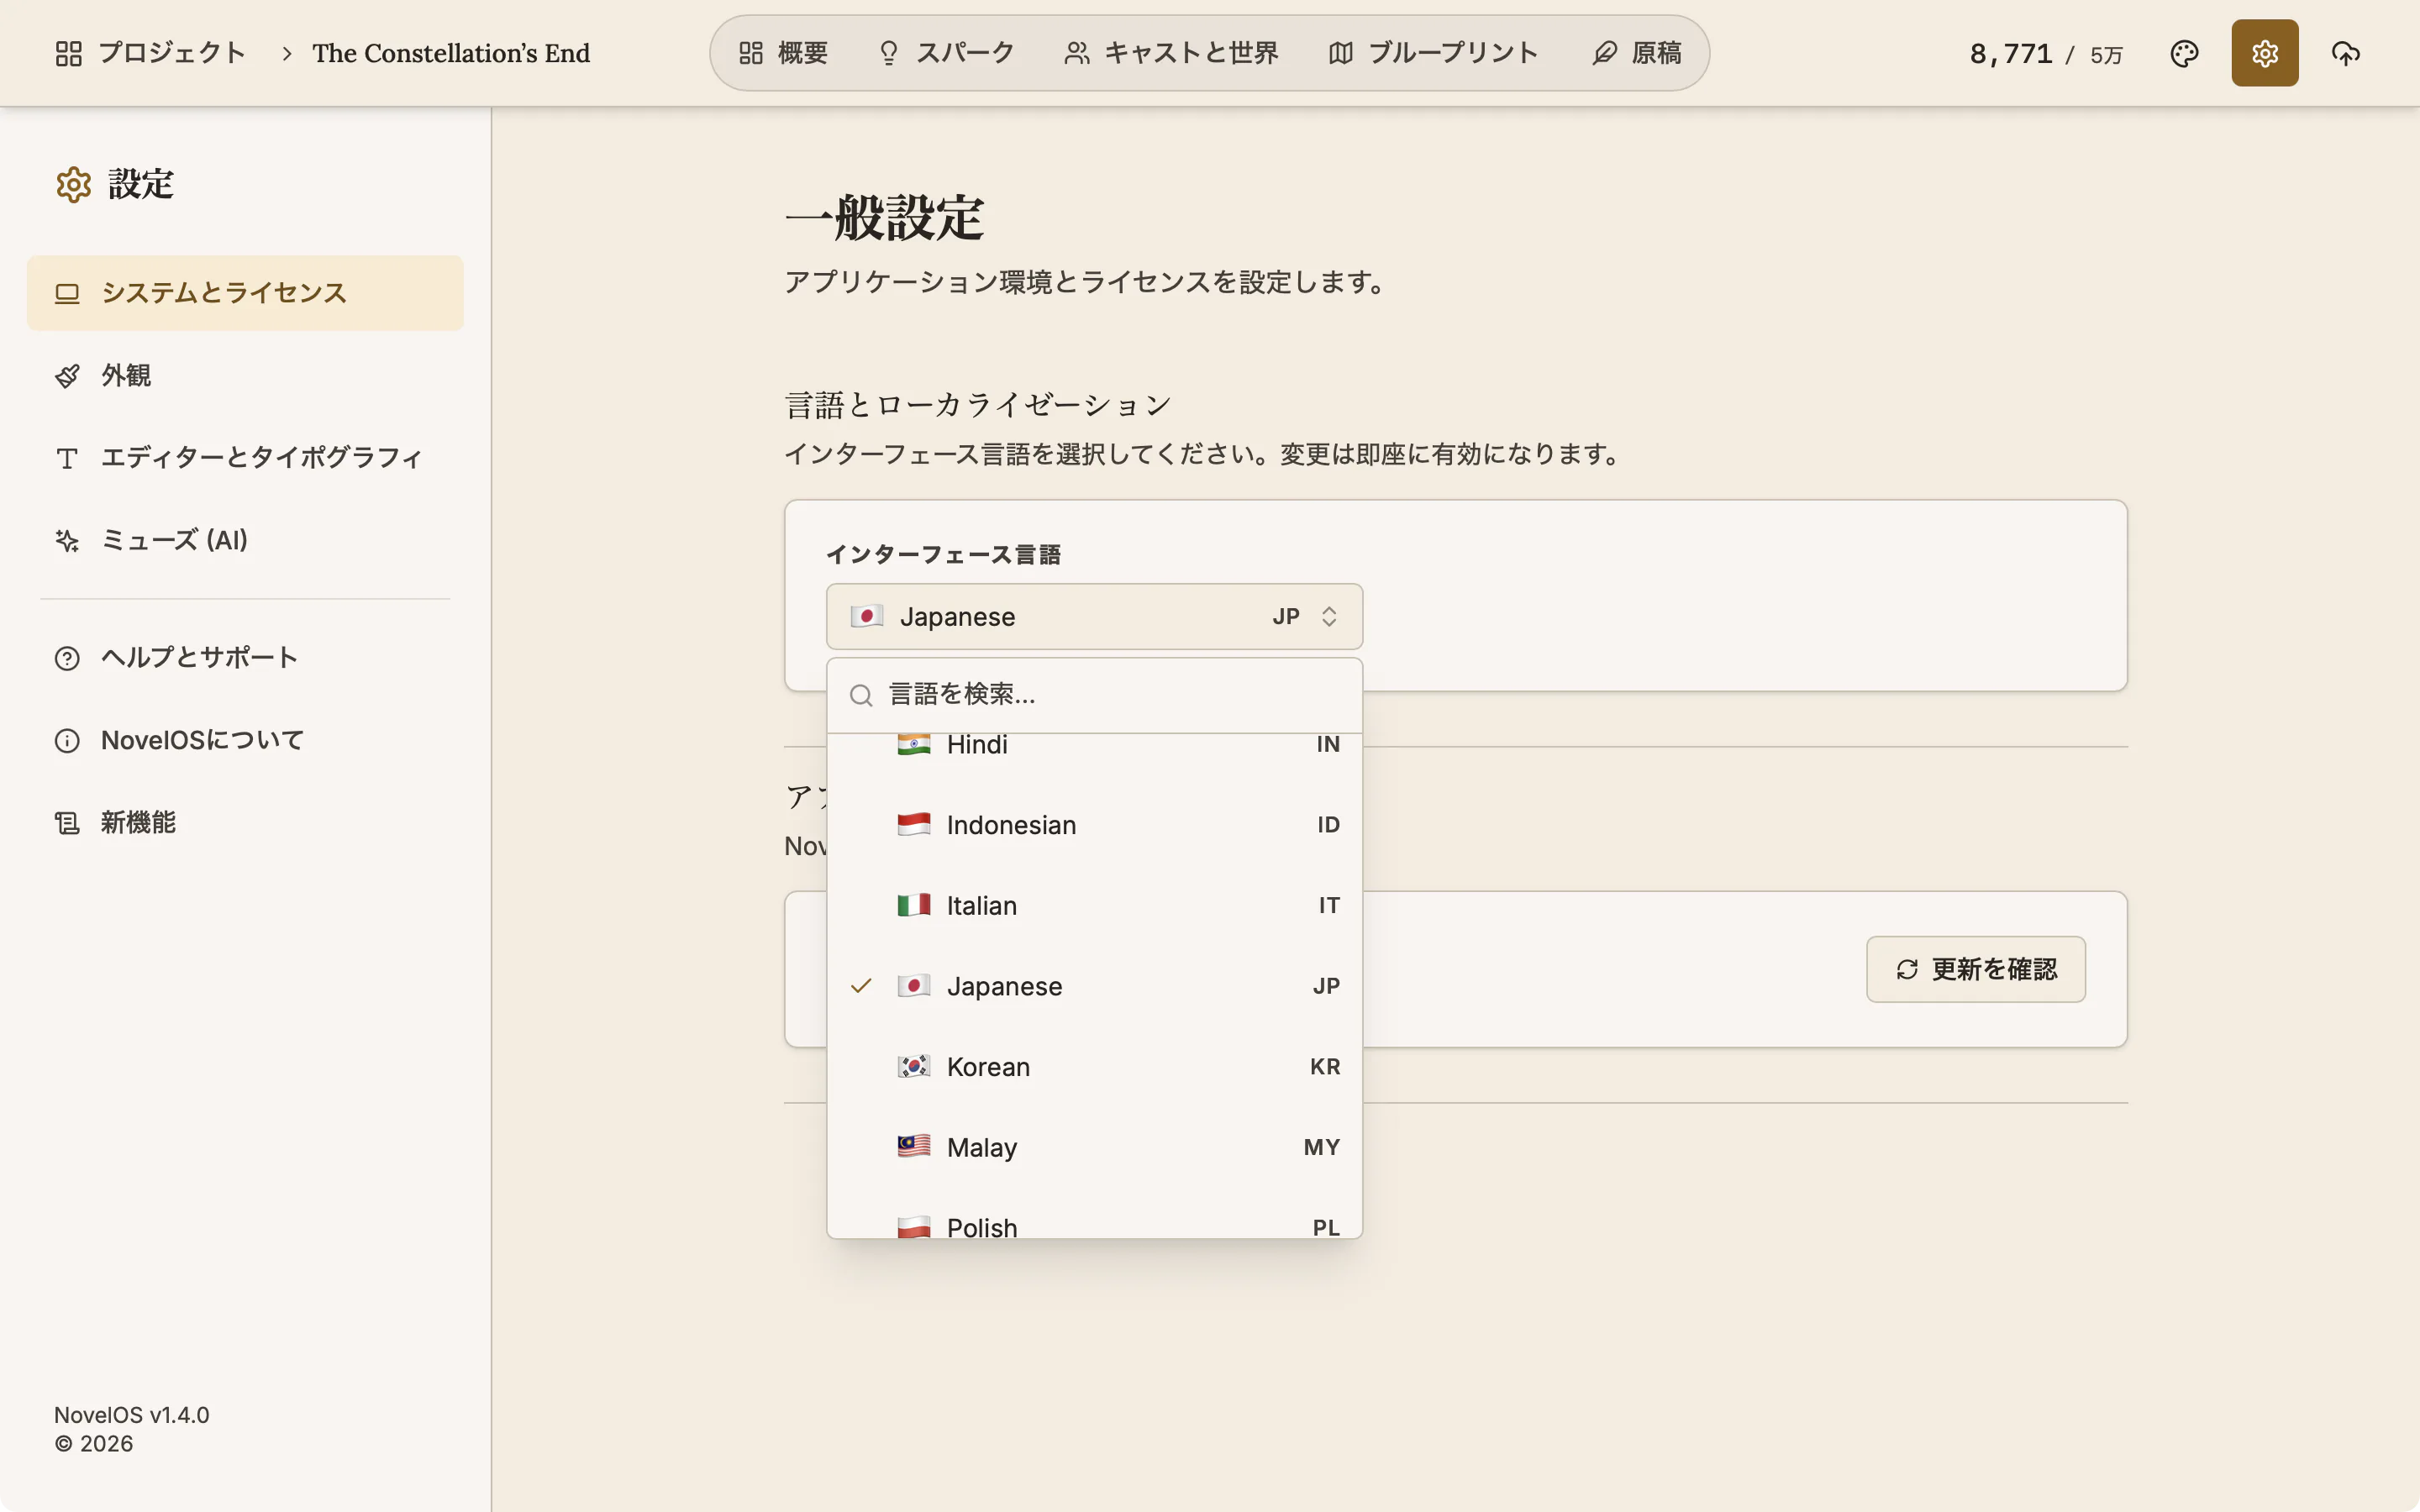Screen dimensions: 2420x1512
Task: Click the プロジェクト grid icon
Action: coord(69,53)
